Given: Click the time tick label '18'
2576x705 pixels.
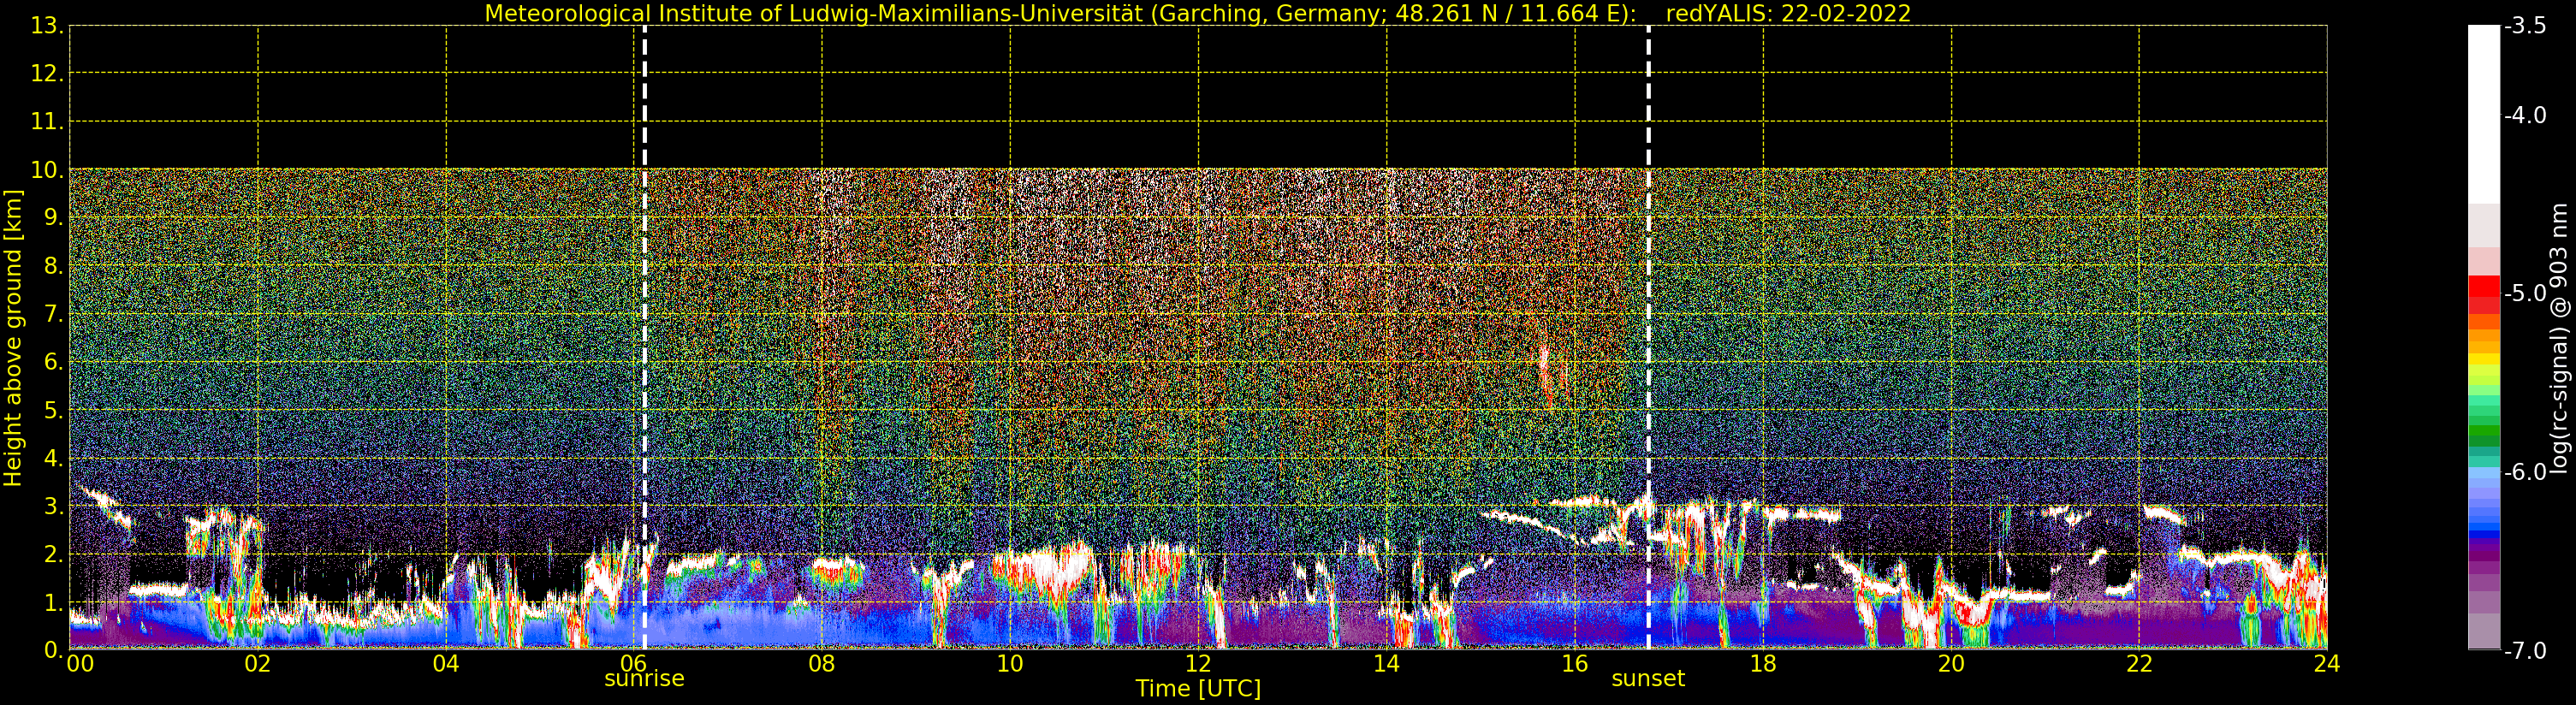Looking at the screenshot, I should 1763,664.
